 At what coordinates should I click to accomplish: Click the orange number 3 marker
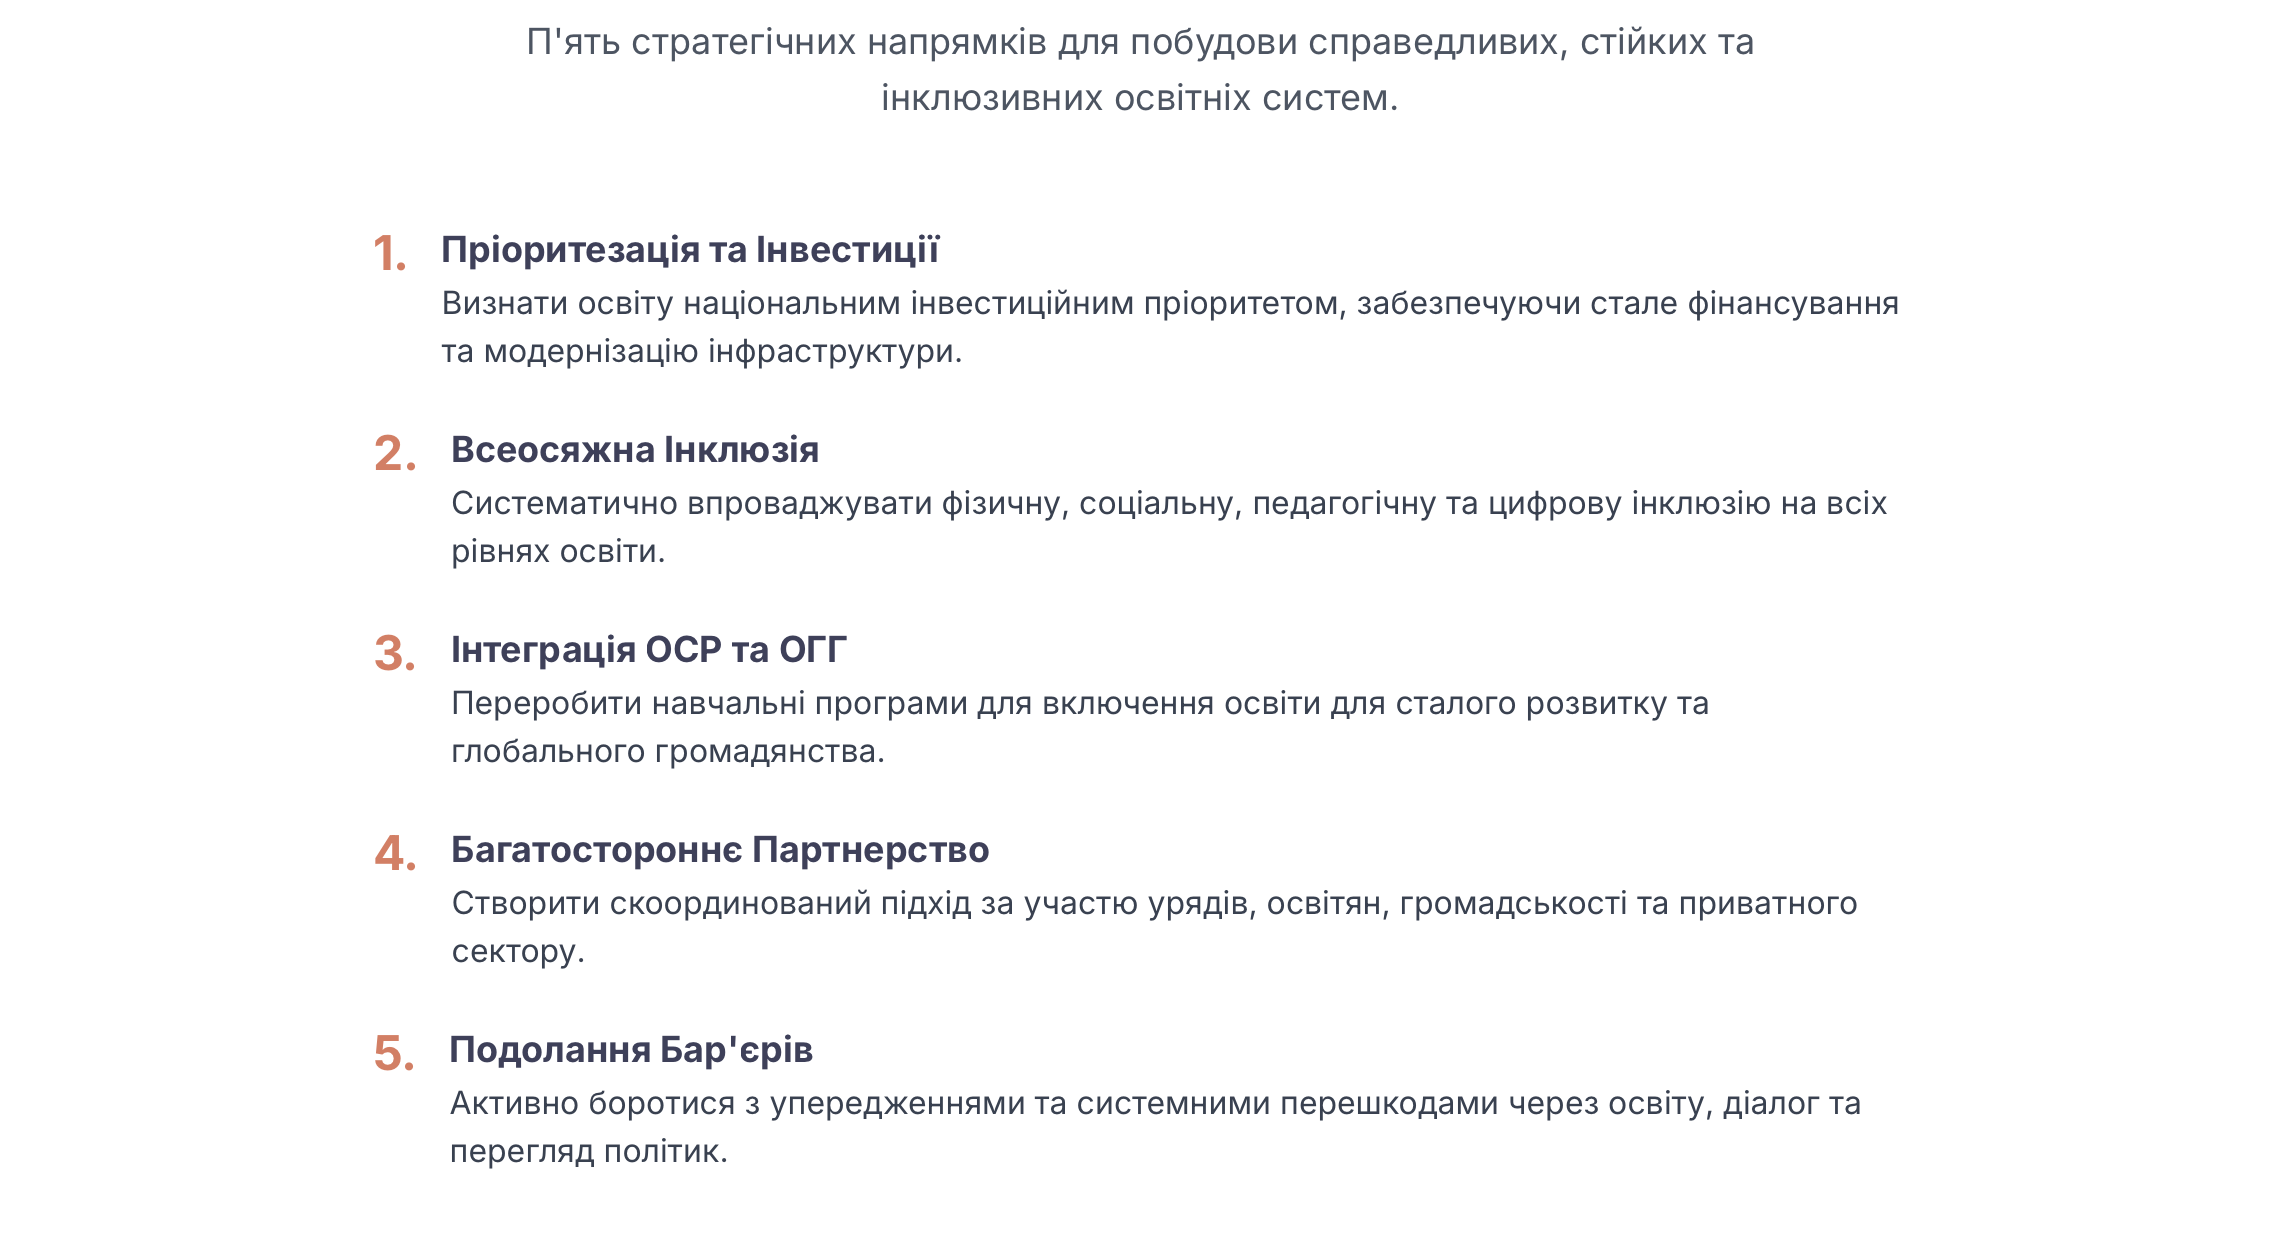395,653
